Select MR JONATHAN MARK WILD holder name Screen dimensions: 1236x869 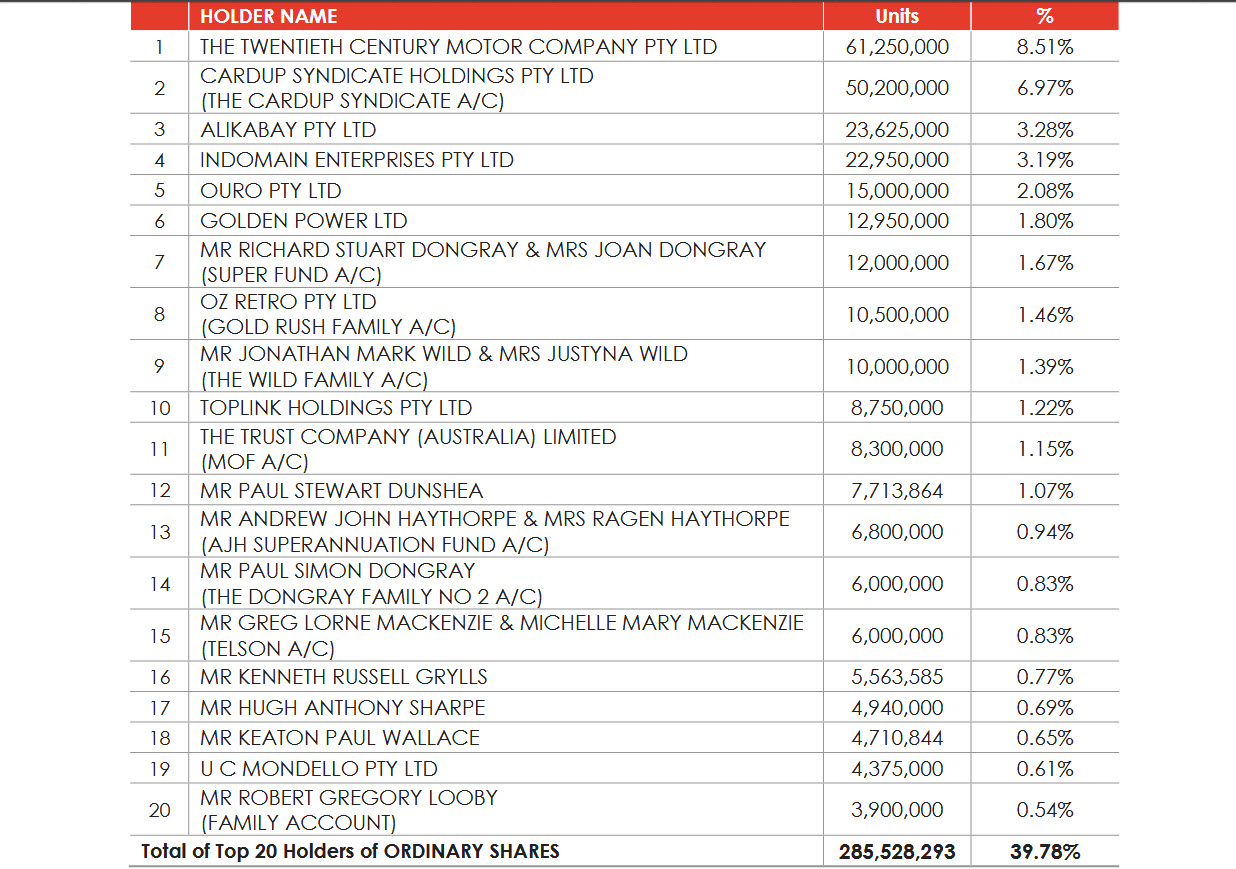click(444, 354)
